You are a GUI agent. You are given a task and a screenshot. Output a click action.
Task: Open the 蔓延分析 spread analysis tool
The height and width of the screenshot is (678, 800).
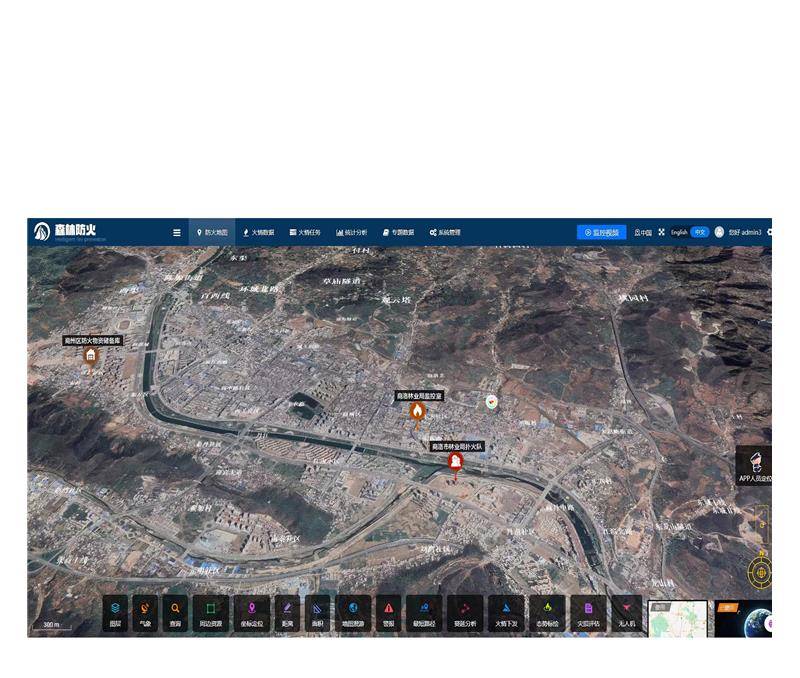click(465, 611)
